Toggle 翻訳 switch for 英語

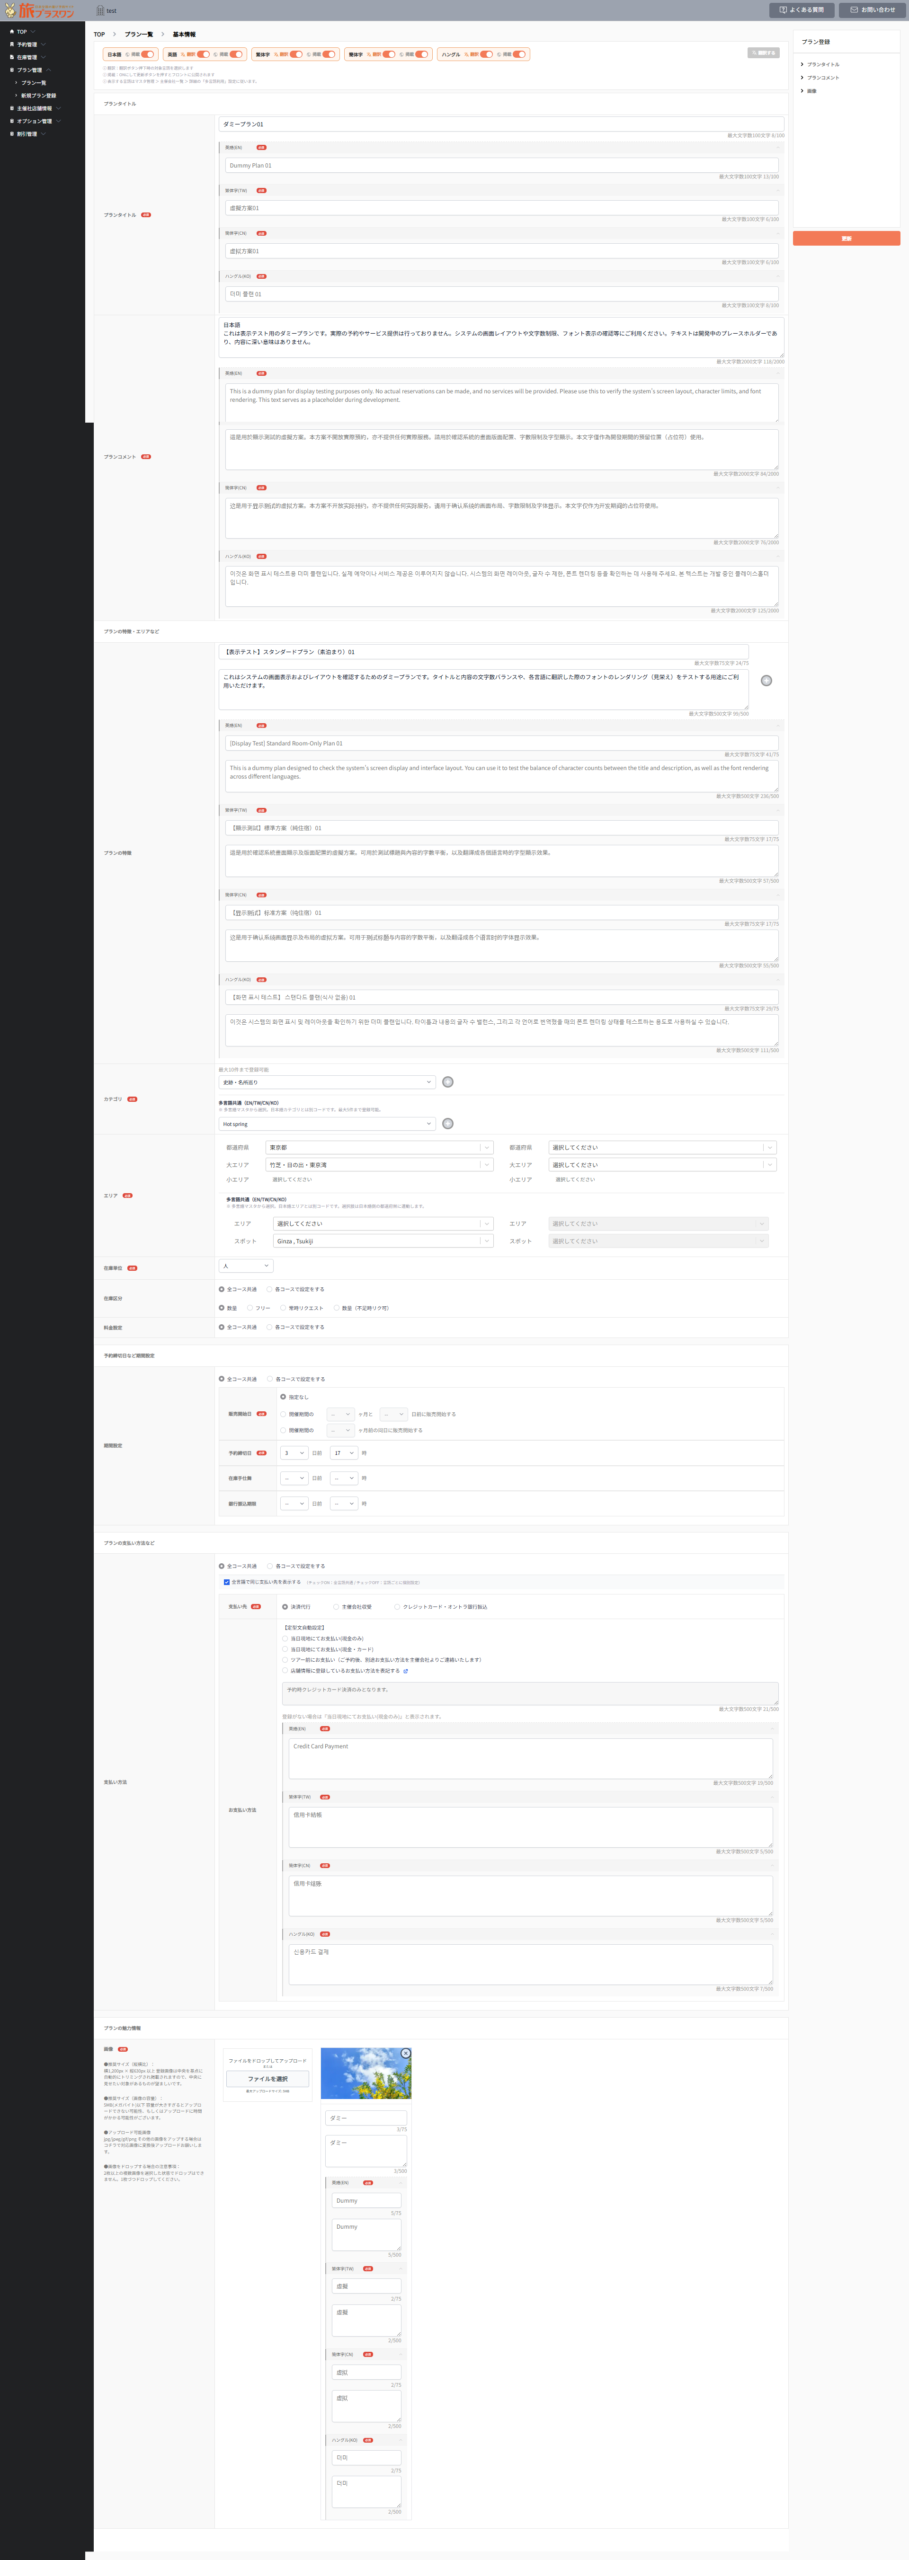203,54
